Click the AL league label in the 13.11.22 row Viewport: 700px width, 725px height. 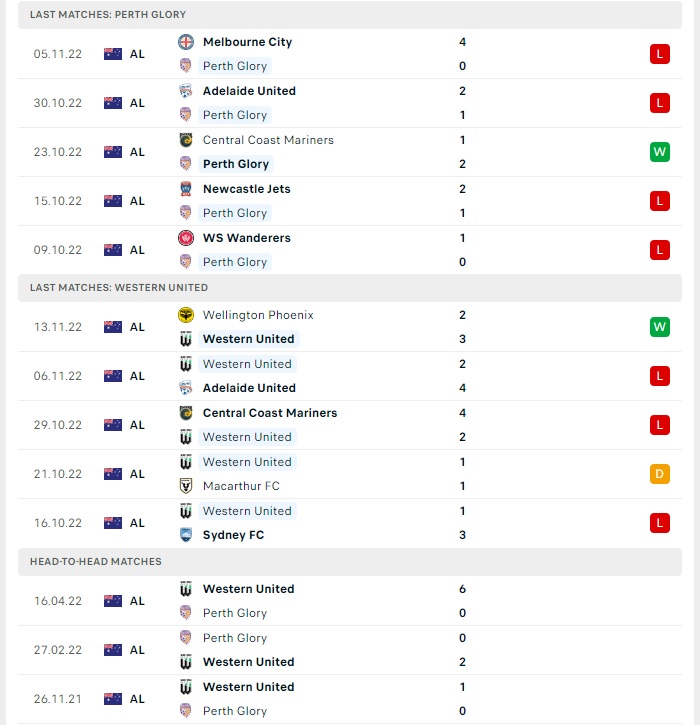pyautogui.click(x=137, y=327)
